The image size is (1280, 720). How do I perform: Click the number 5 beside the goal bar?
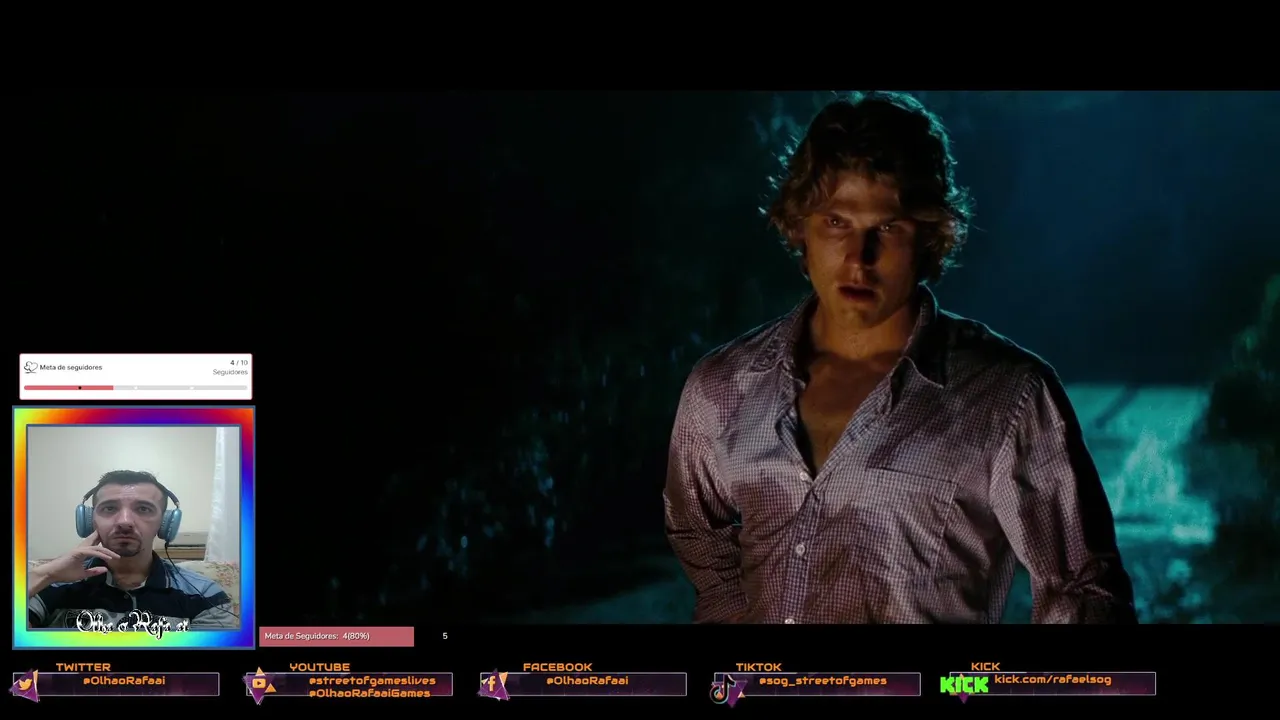[x=445, y=636]
